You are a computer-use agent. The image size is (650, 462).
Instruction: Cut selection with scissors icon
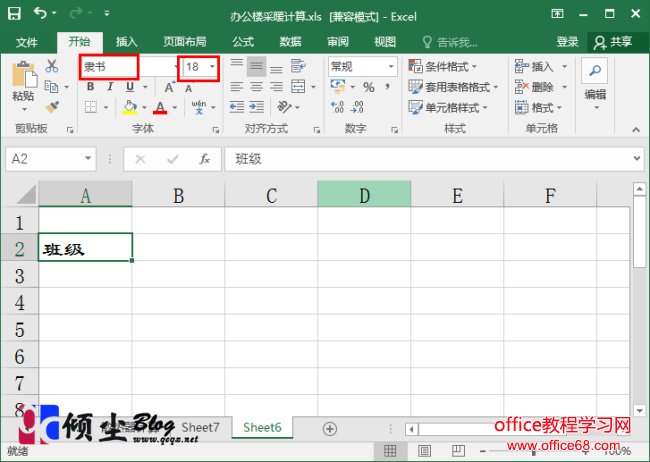pos(52,66)
